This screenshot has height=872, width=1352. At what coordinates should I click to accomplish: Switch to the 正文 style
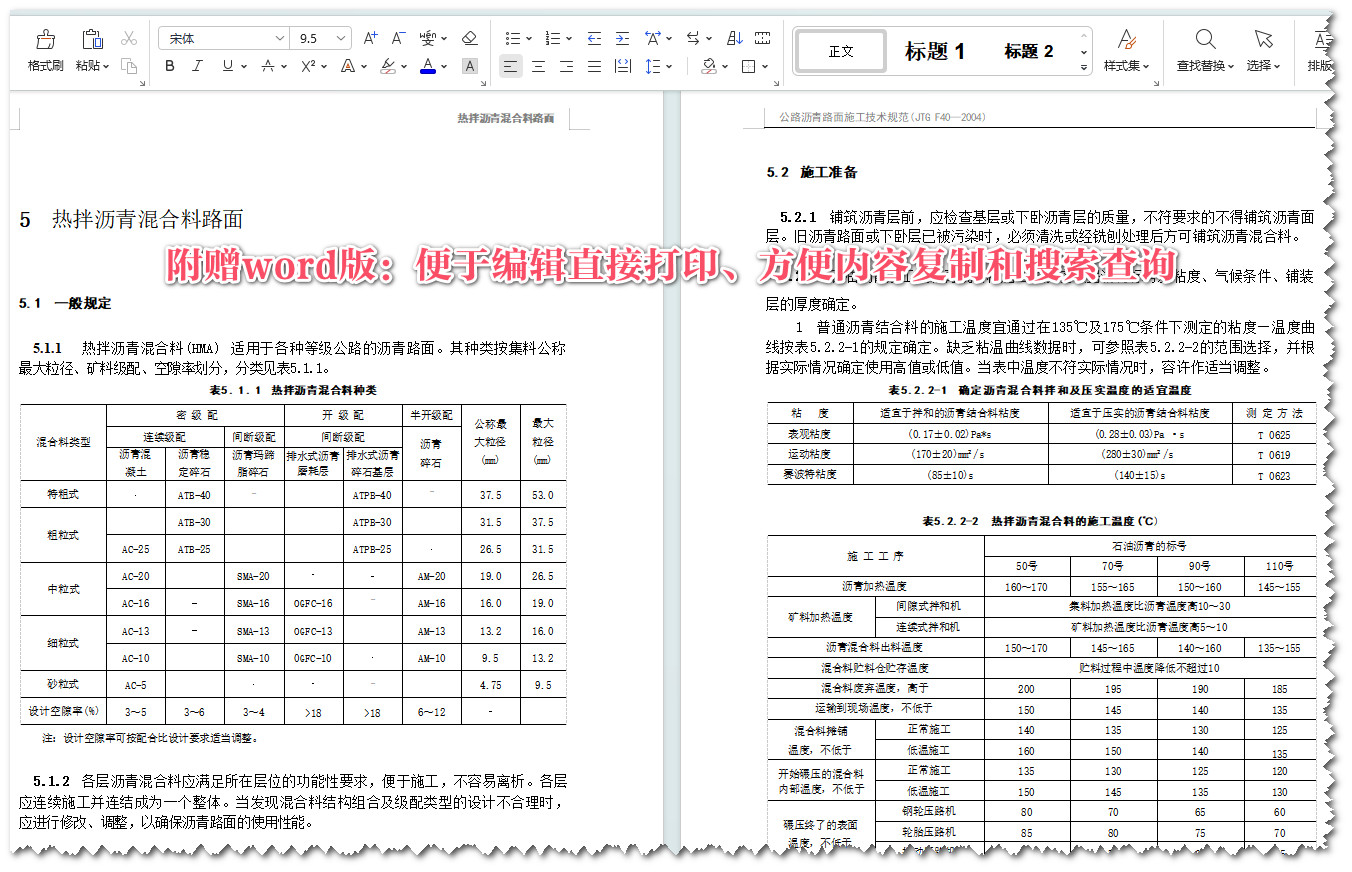pyautogui.click(x=840, y=52)
